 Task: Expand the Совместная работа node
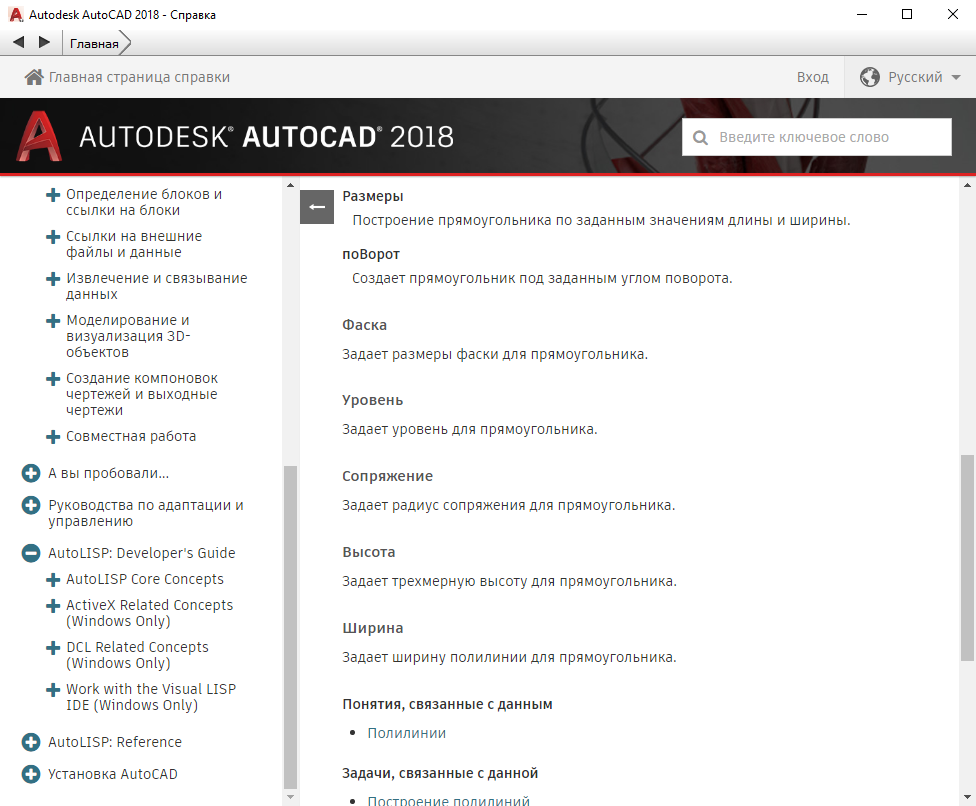coord(53,437)
